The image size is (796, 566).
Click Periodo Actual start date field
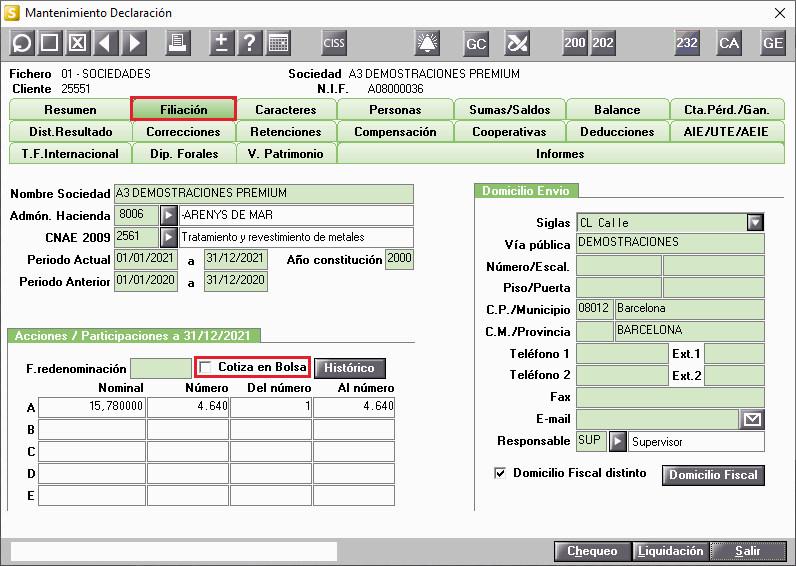pos(146,259)
